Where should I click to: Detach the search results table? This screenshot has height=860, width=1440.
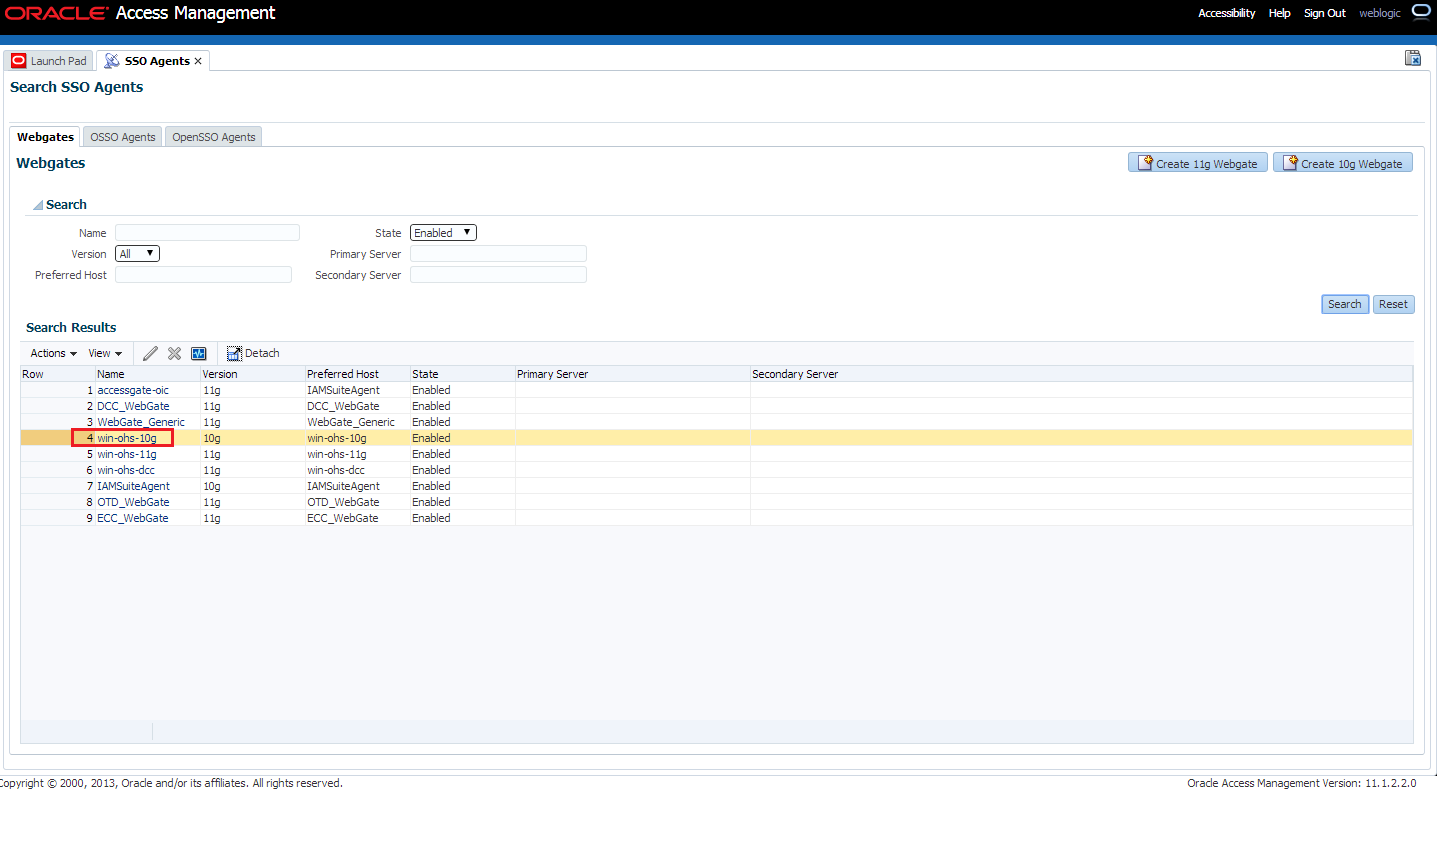[x=253, y=353]
